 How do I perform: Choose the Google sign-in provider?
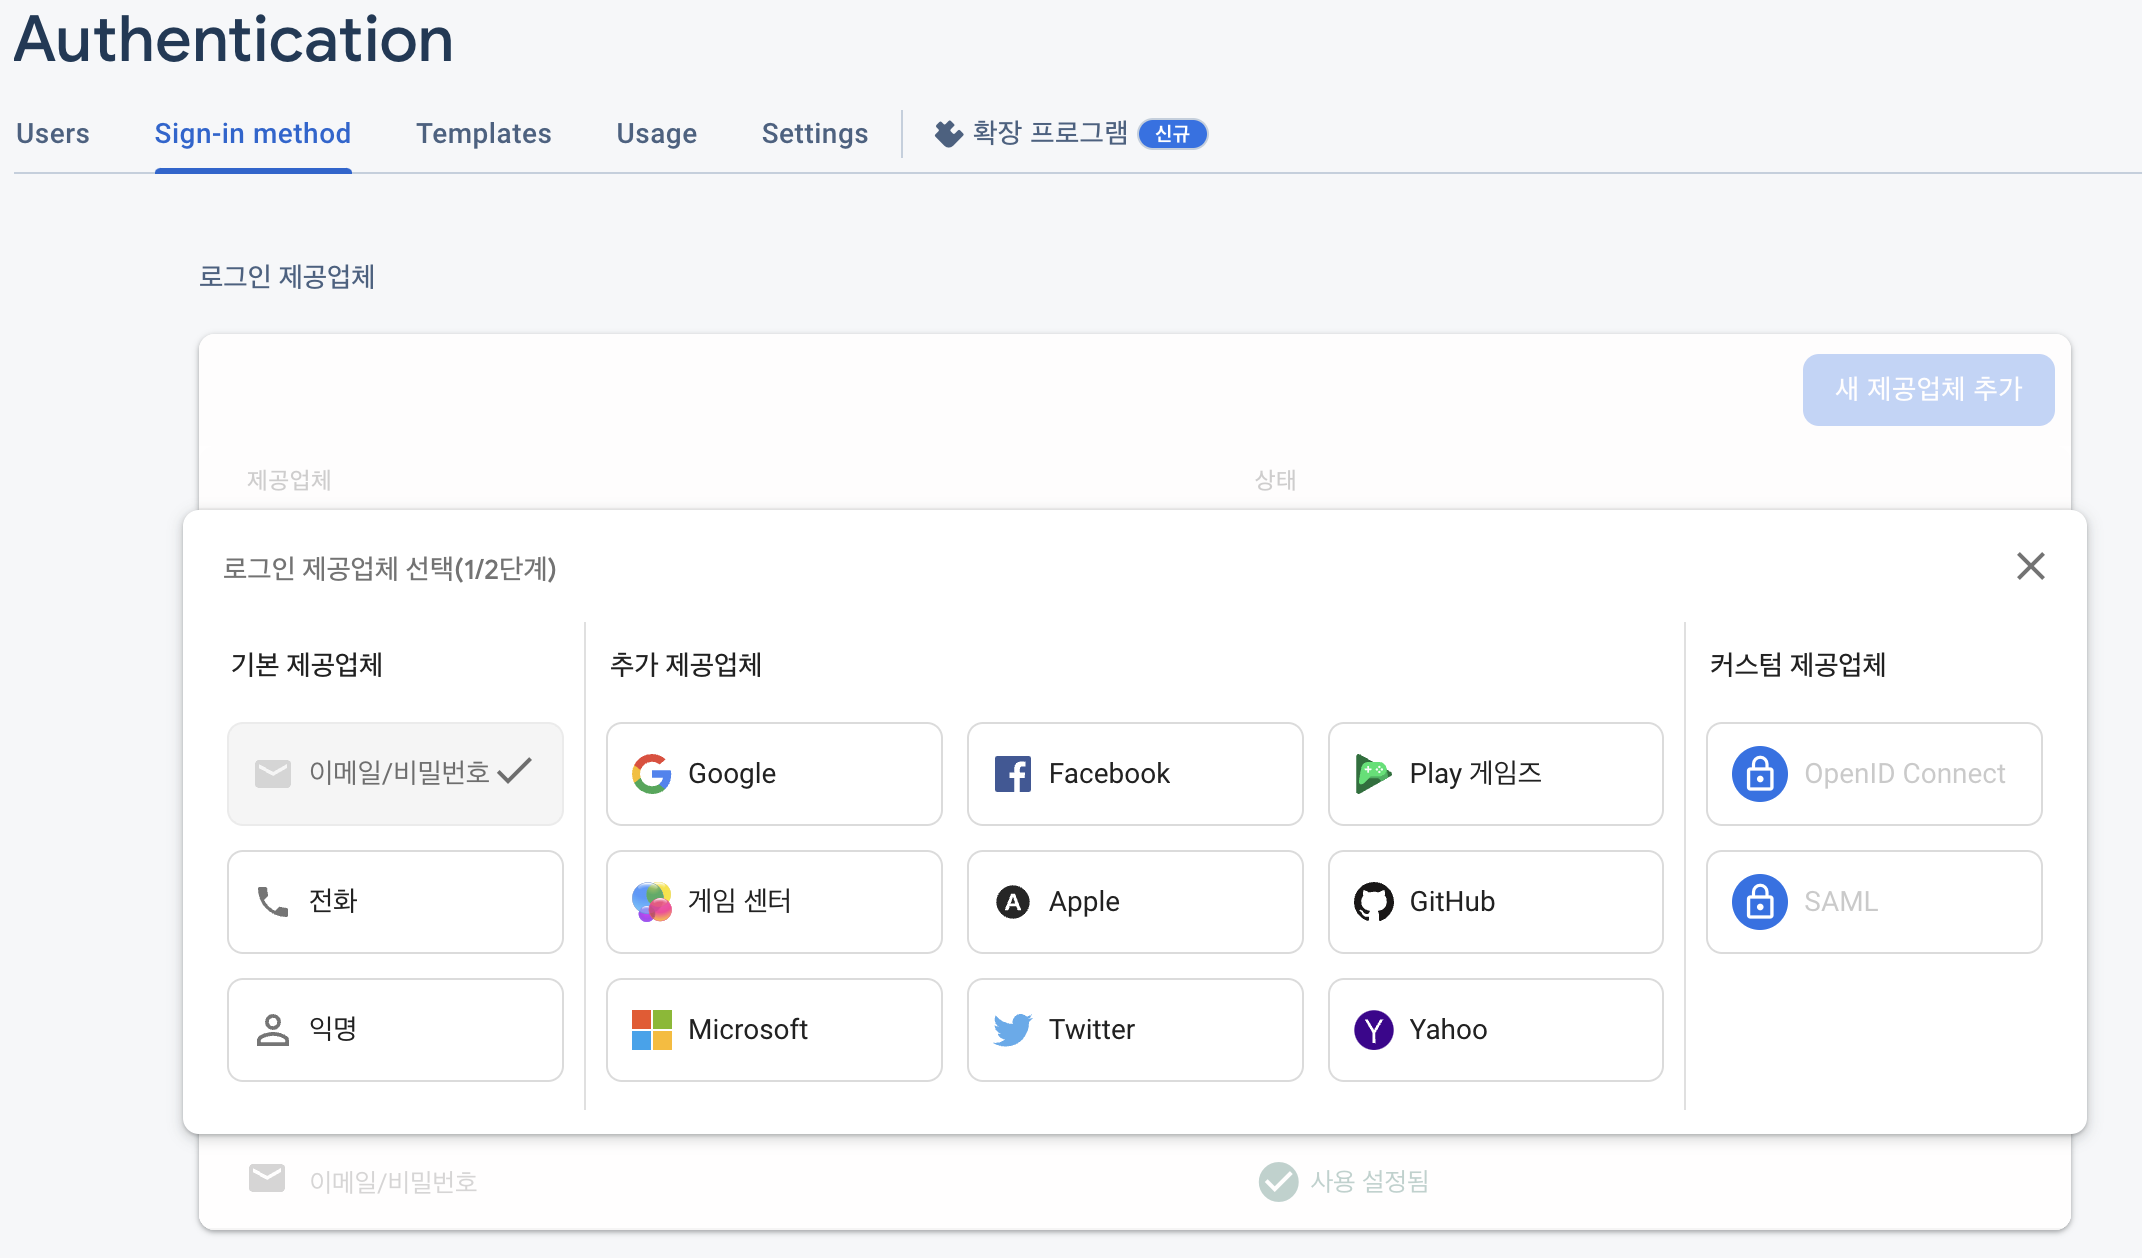773,773
